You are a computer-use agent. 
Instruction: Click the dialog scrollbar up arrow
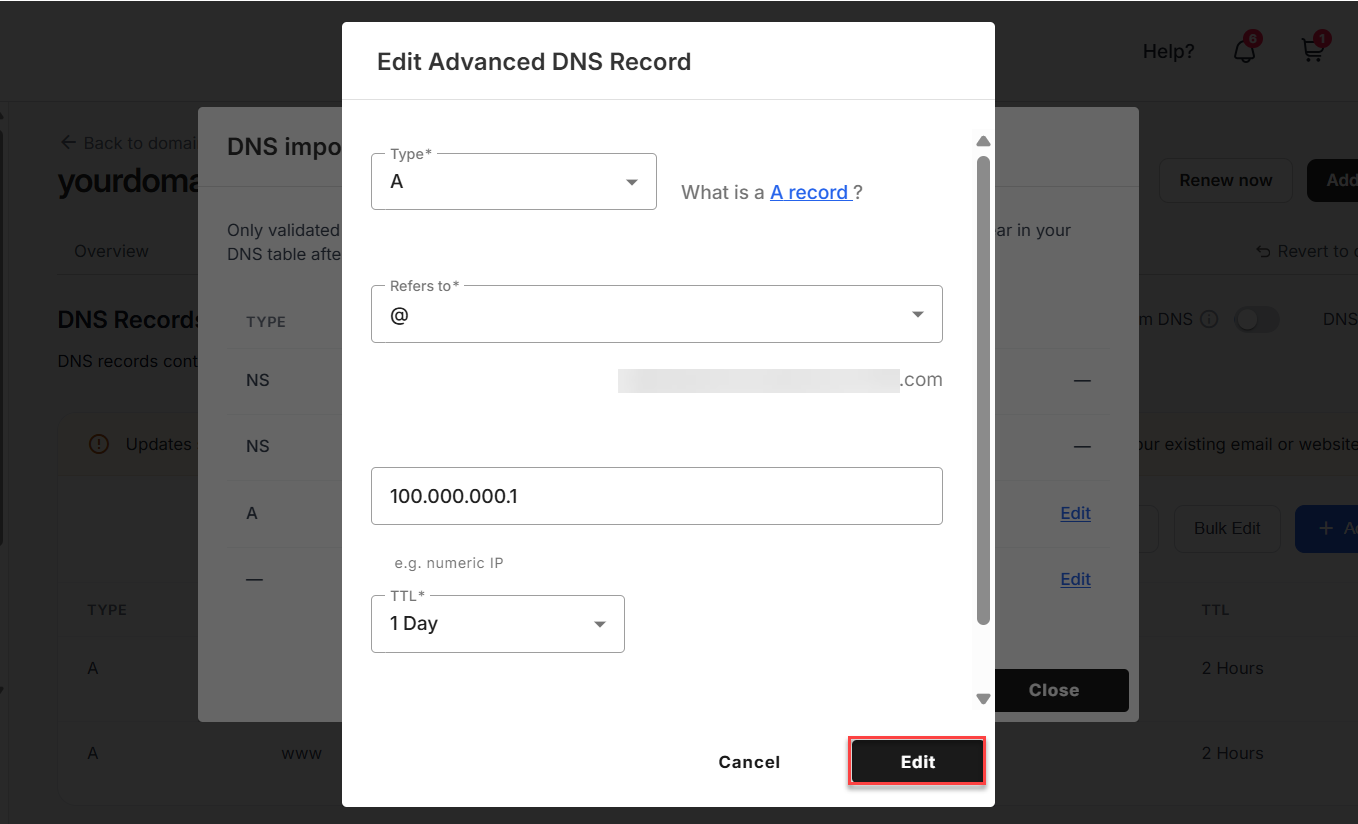[983, 141]
